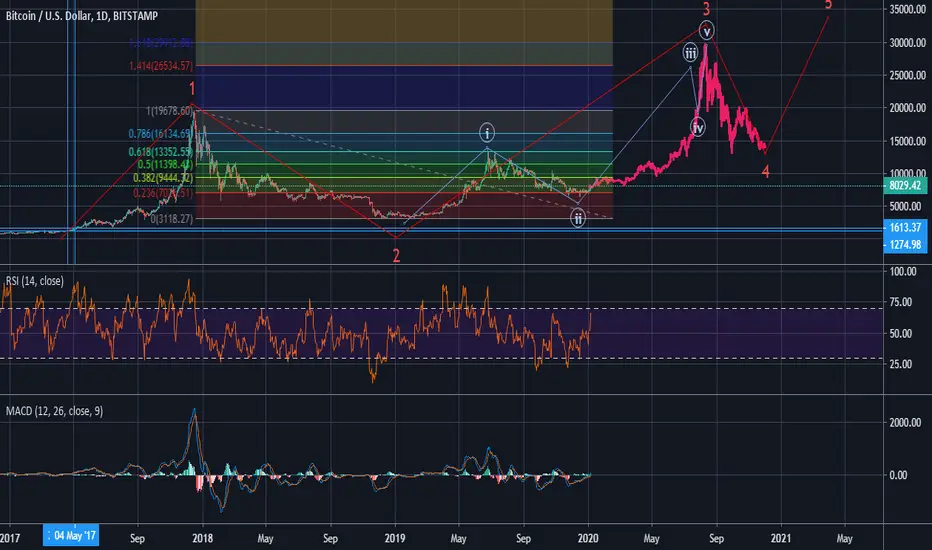Select the RSI (14, close) indicator label
Image resolution: width=932 pixels, height=550 pixels.
[34, 281]
